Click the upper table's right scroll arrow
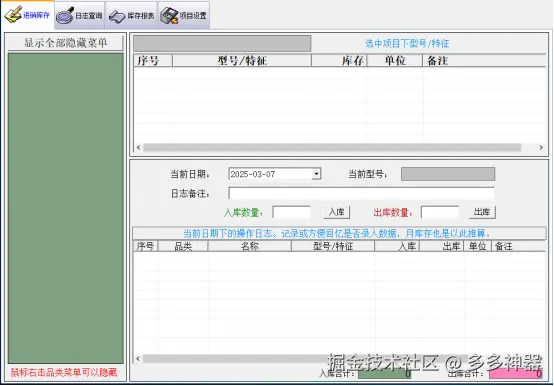Viewport: 554px width, 386px height. [x=541, y=147]
